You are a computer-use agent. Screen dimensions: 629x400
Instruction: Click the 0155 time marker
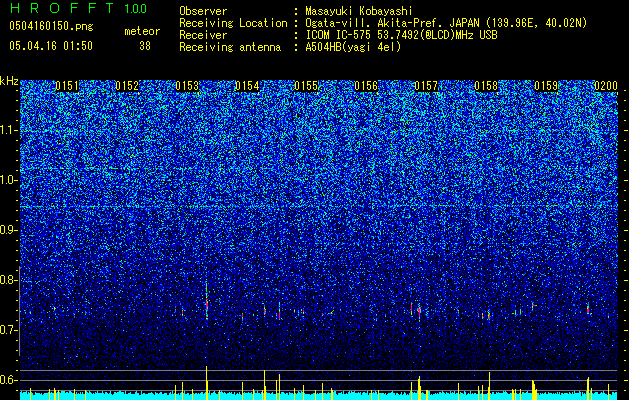(306, 86)
